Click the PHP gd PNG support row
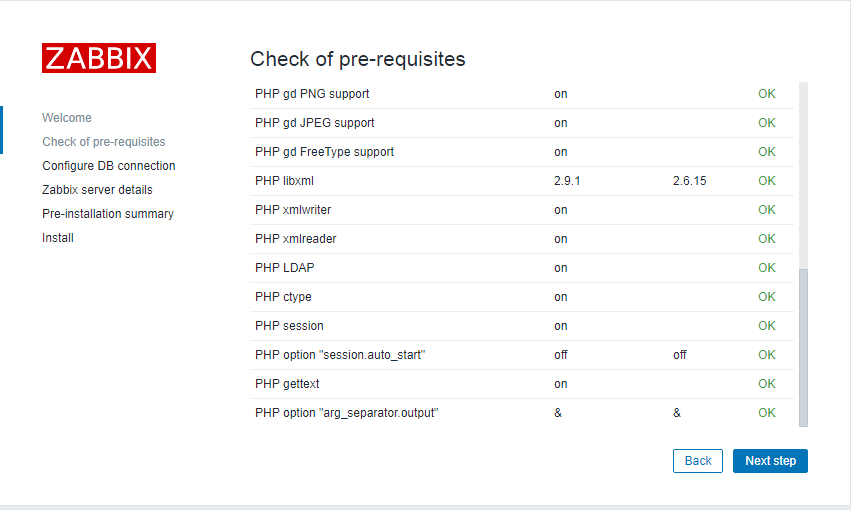 (522, 94)
